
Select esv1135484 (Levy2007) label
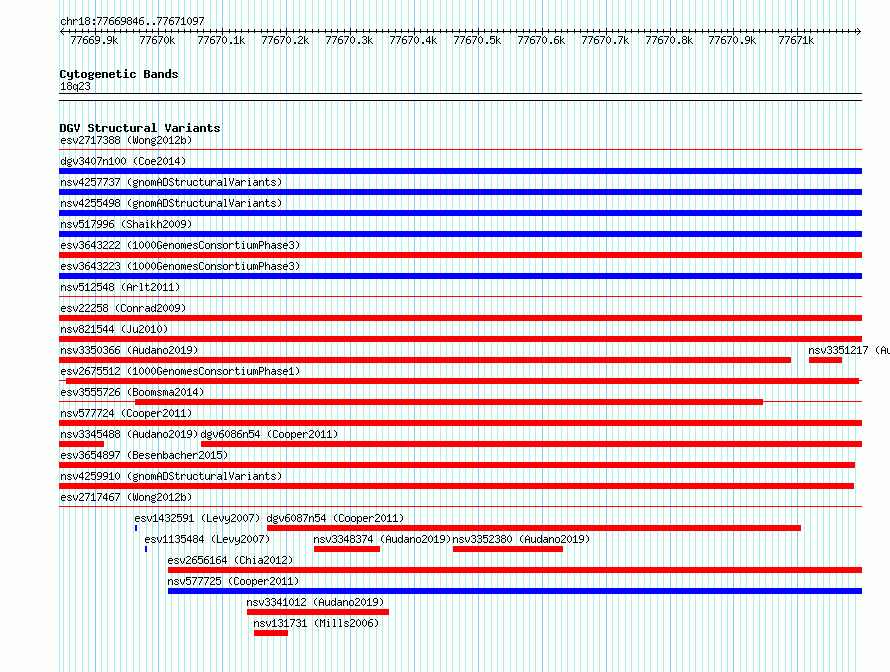pos(207,539)
